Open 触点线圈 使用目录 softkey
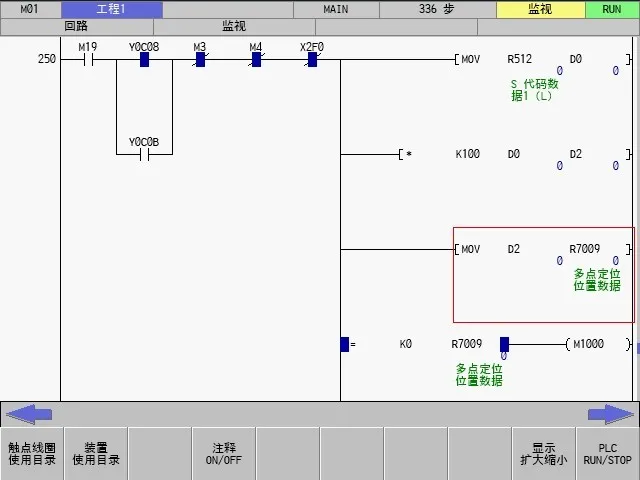The image size is (640, 480). point(32,454)
